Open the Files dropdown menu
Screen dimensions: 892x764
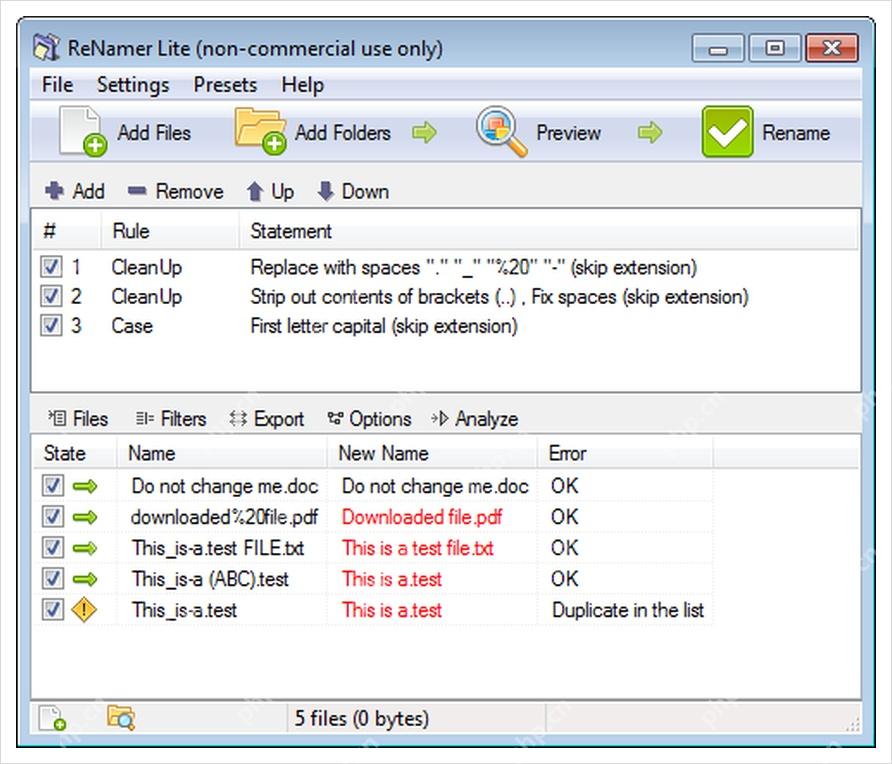(78, 419)
